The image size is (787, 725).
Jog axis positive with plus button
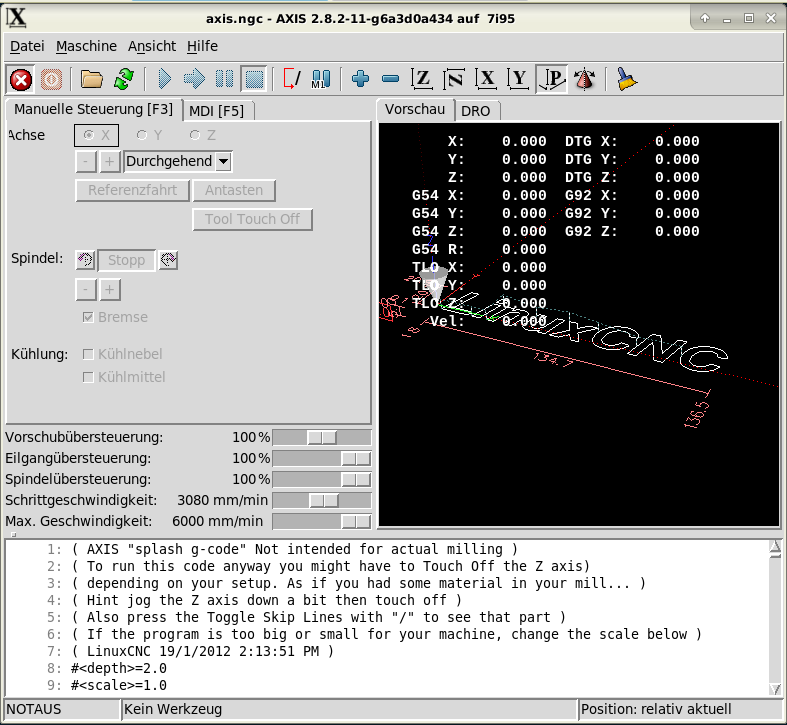[109, 162]
